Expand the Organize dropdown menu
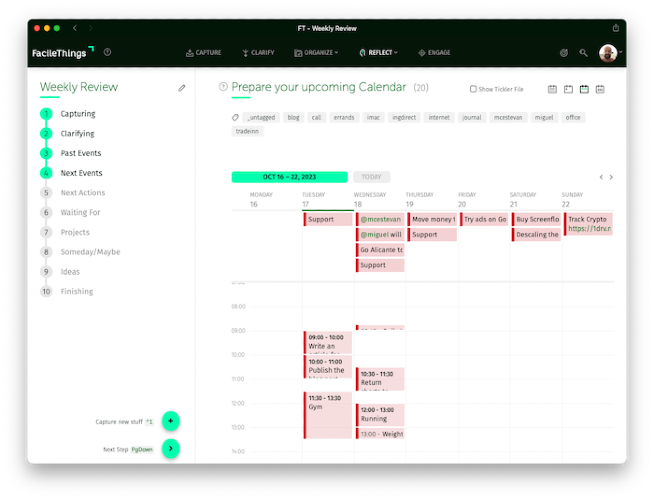This screenshot has width=654, height=500. (316, 53)
